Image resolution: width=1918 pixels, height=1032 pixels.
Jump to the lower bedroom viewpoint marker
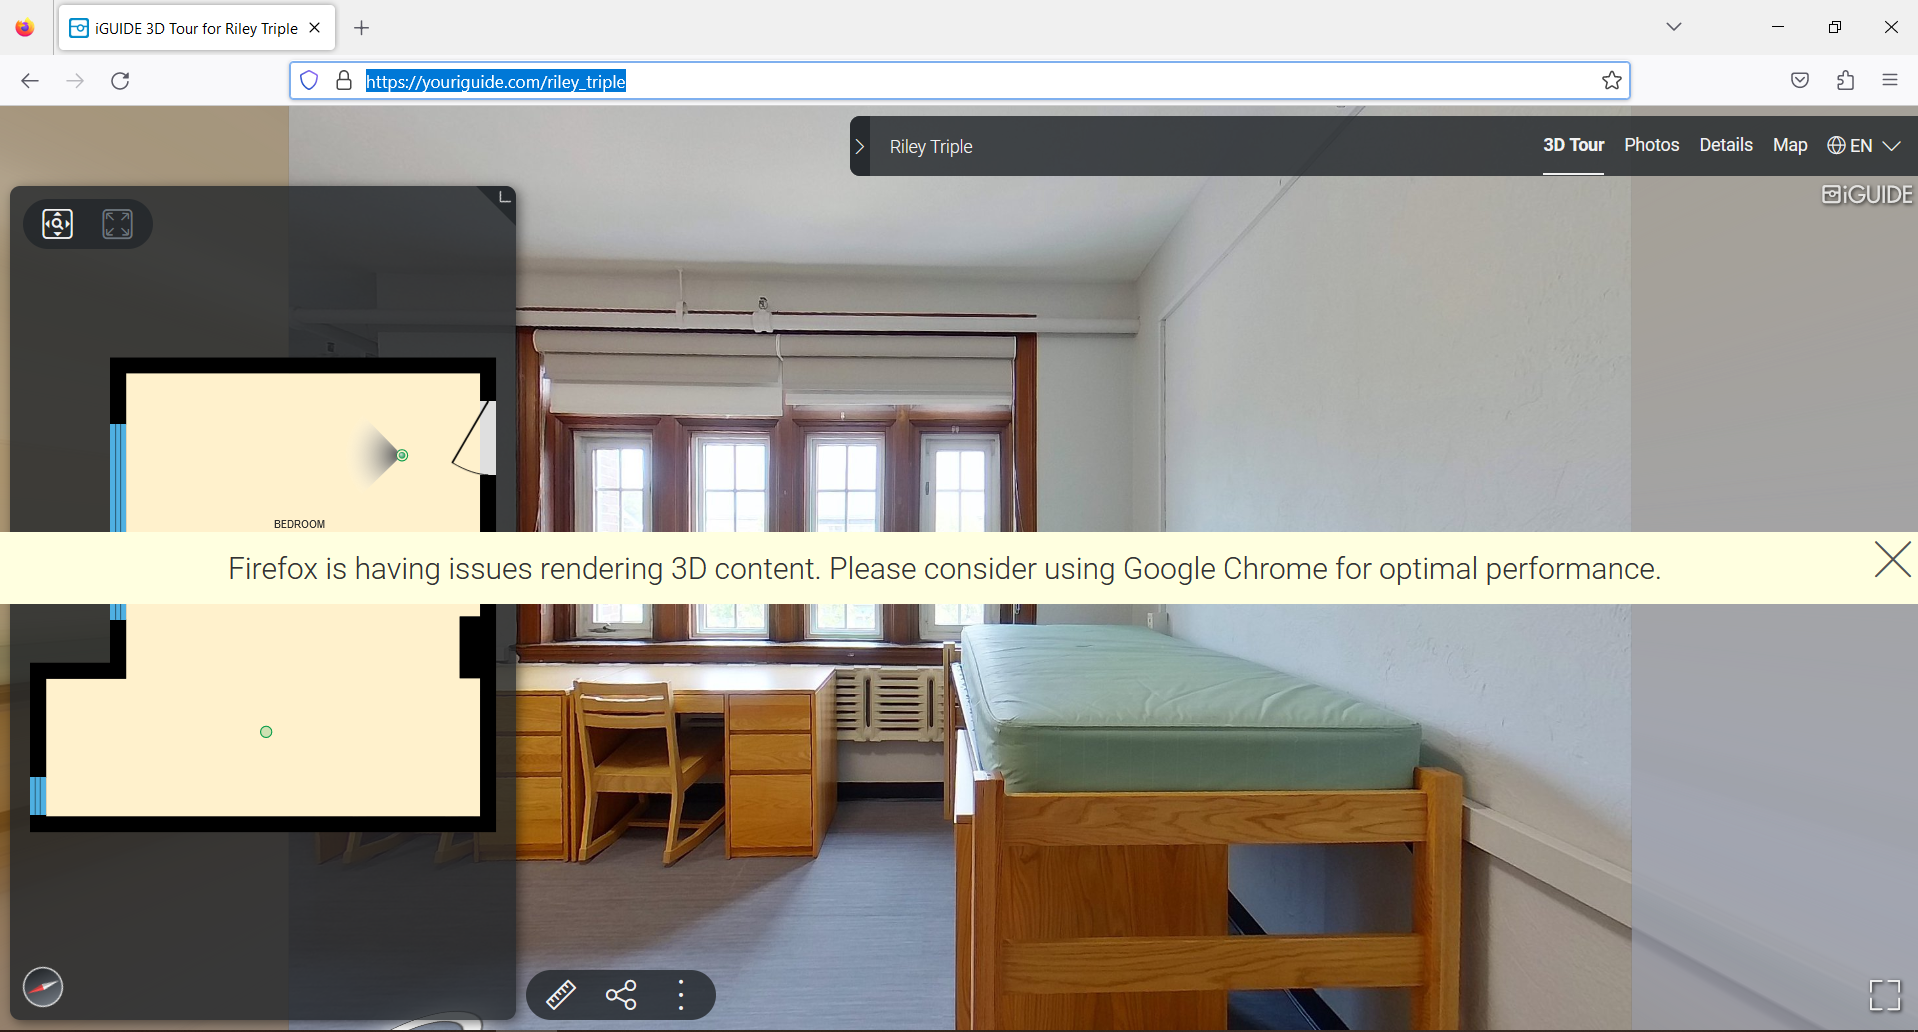(266, 732)
